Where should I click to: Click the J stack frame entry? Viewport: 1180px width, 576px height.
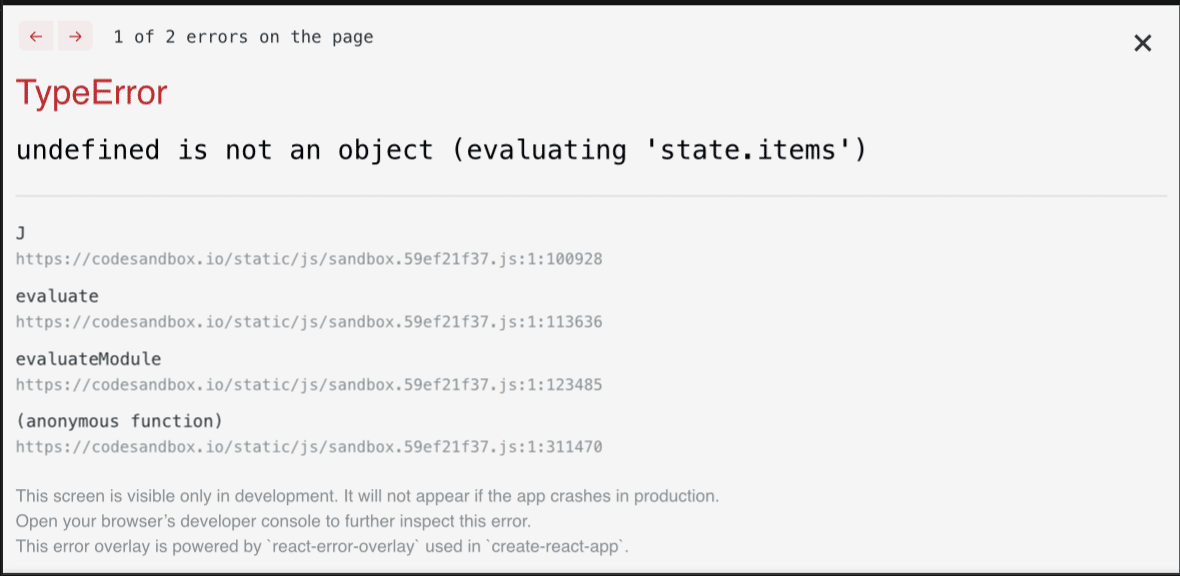point(19,233)
